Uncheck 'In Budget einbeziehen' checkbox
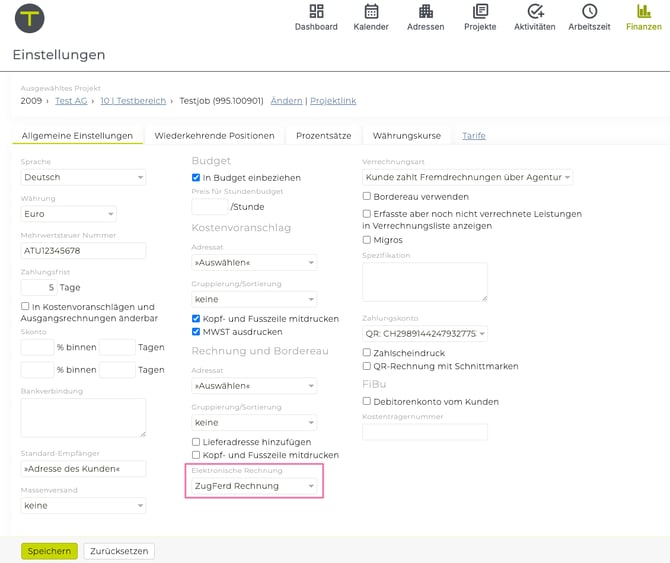The height and width of the screenshot is (563, 670). pyautogui.click(x=196, y=178)
